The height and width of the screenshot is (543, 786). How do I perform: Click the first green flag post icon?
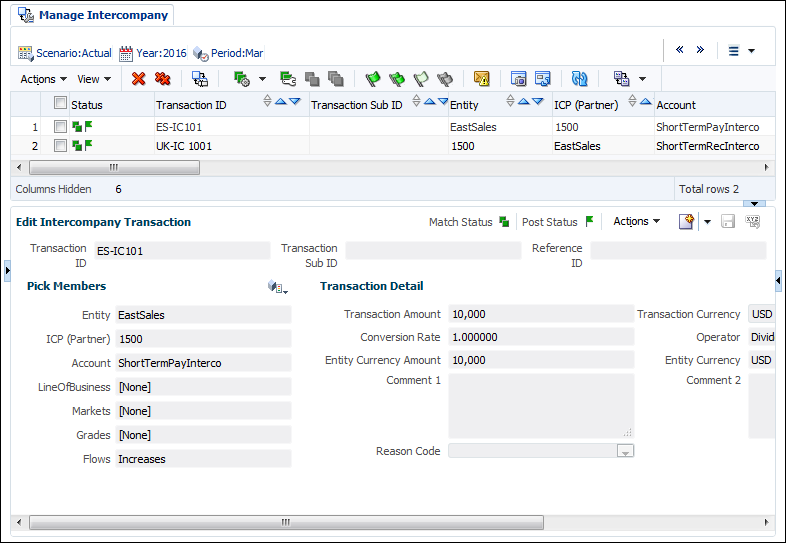click(x=373, y=78)
